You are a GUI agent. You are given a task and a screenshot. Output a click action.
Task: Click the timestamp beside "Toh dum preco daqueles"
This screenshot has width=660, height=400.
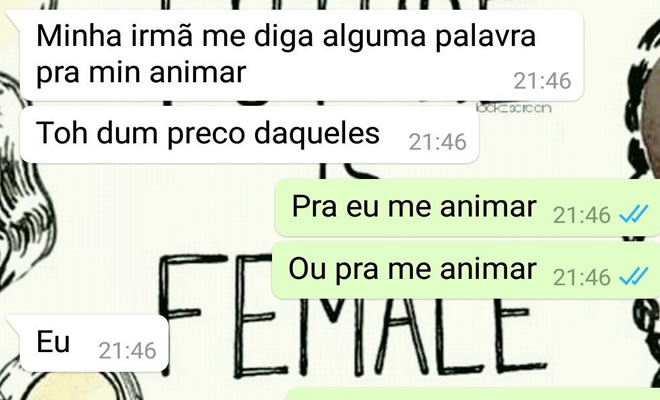tap(437, 142)
